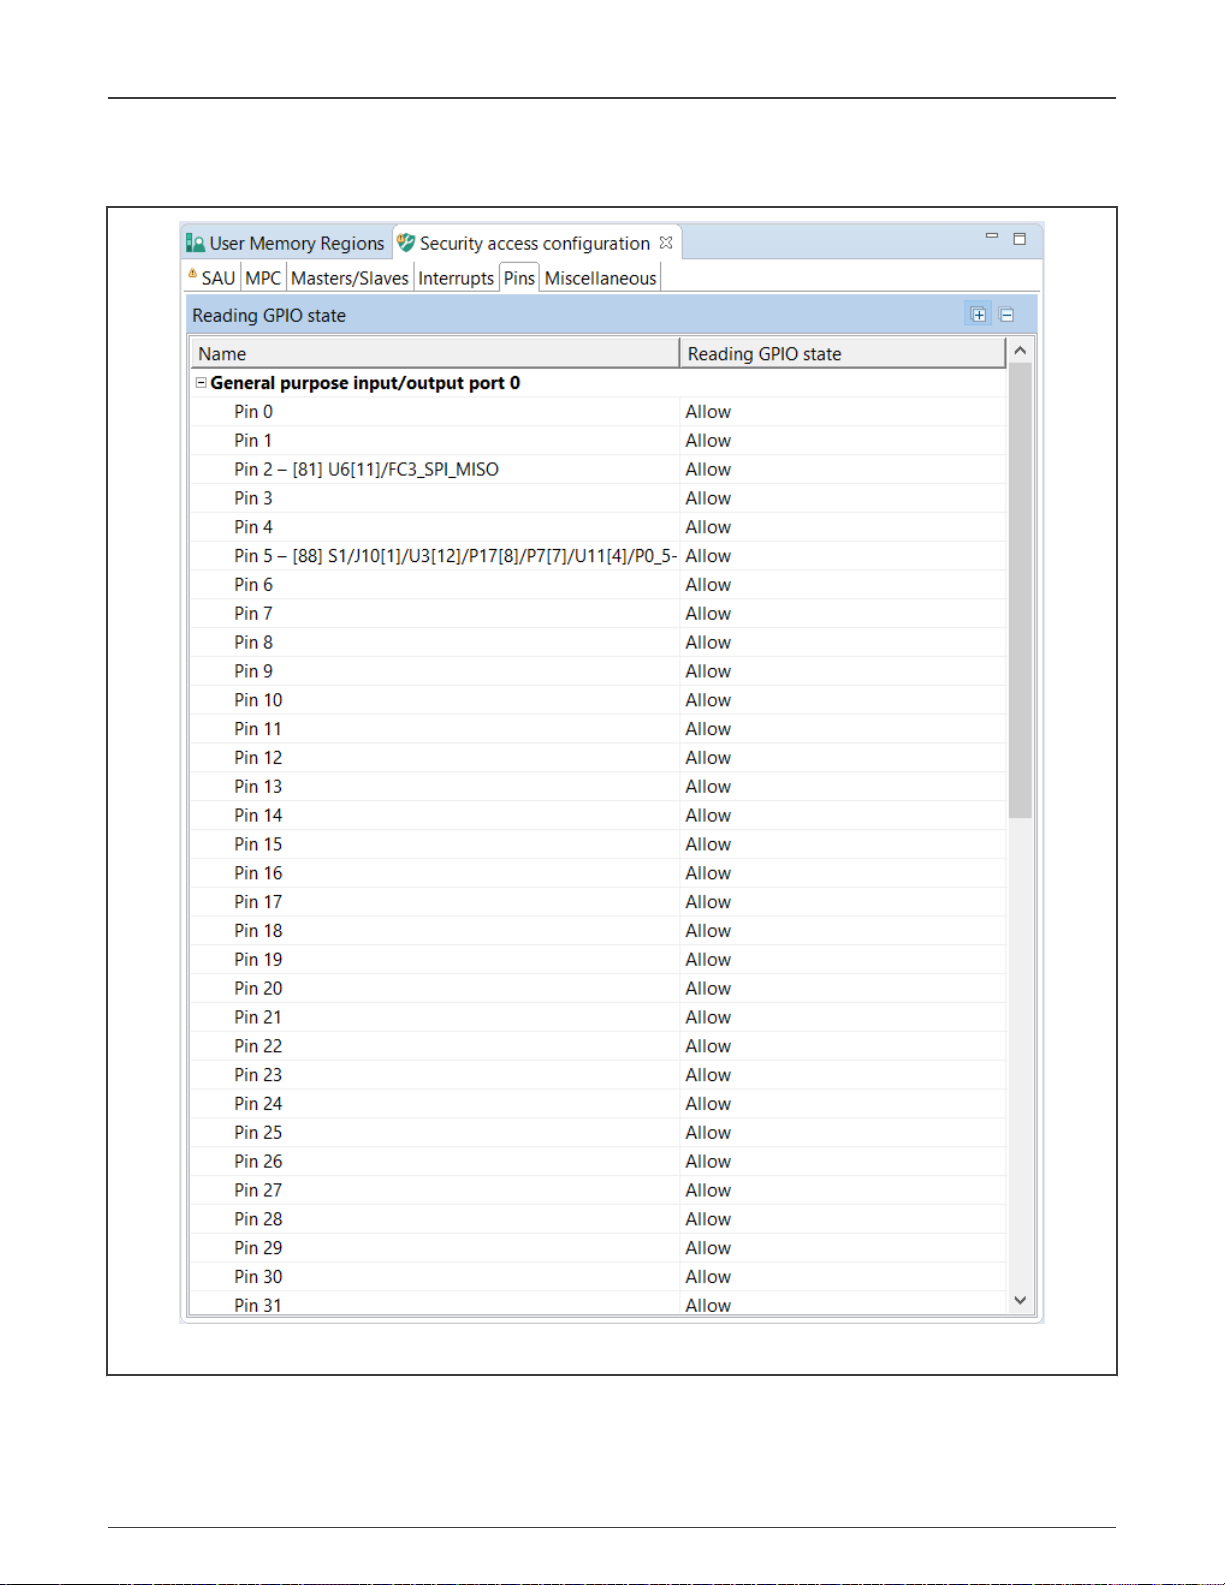1225x1585 pixels.
Task: Click the Reading GPIO state section title
Action: (269, 316)
